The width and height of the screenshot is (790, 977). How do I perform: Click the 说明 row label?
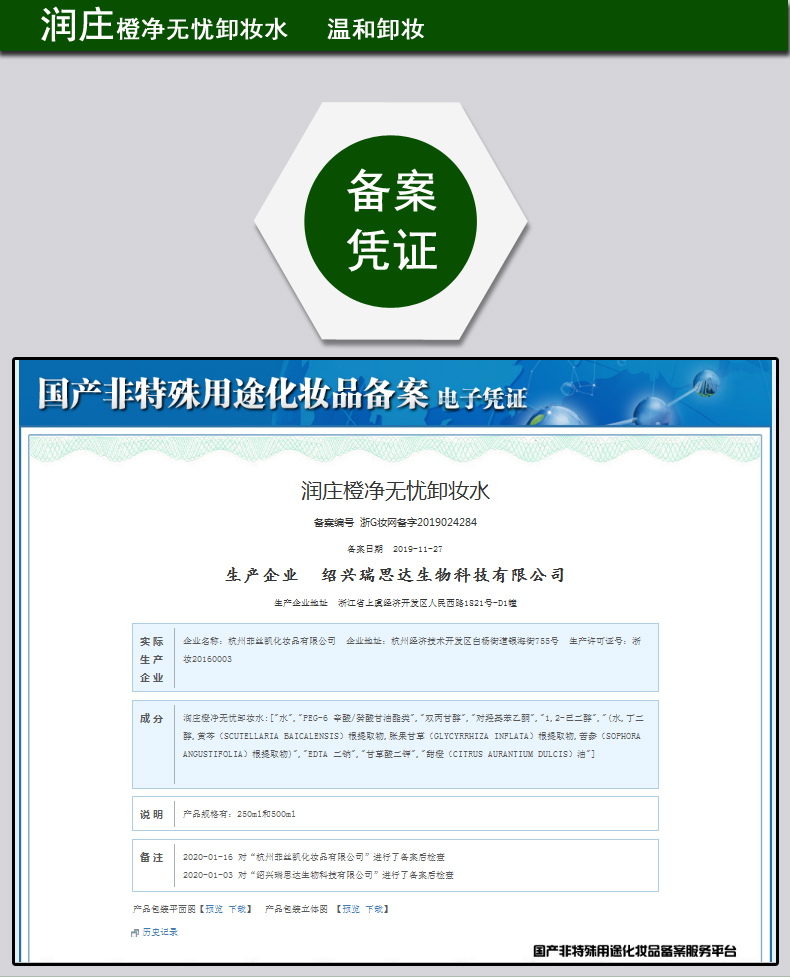point(151,814)
